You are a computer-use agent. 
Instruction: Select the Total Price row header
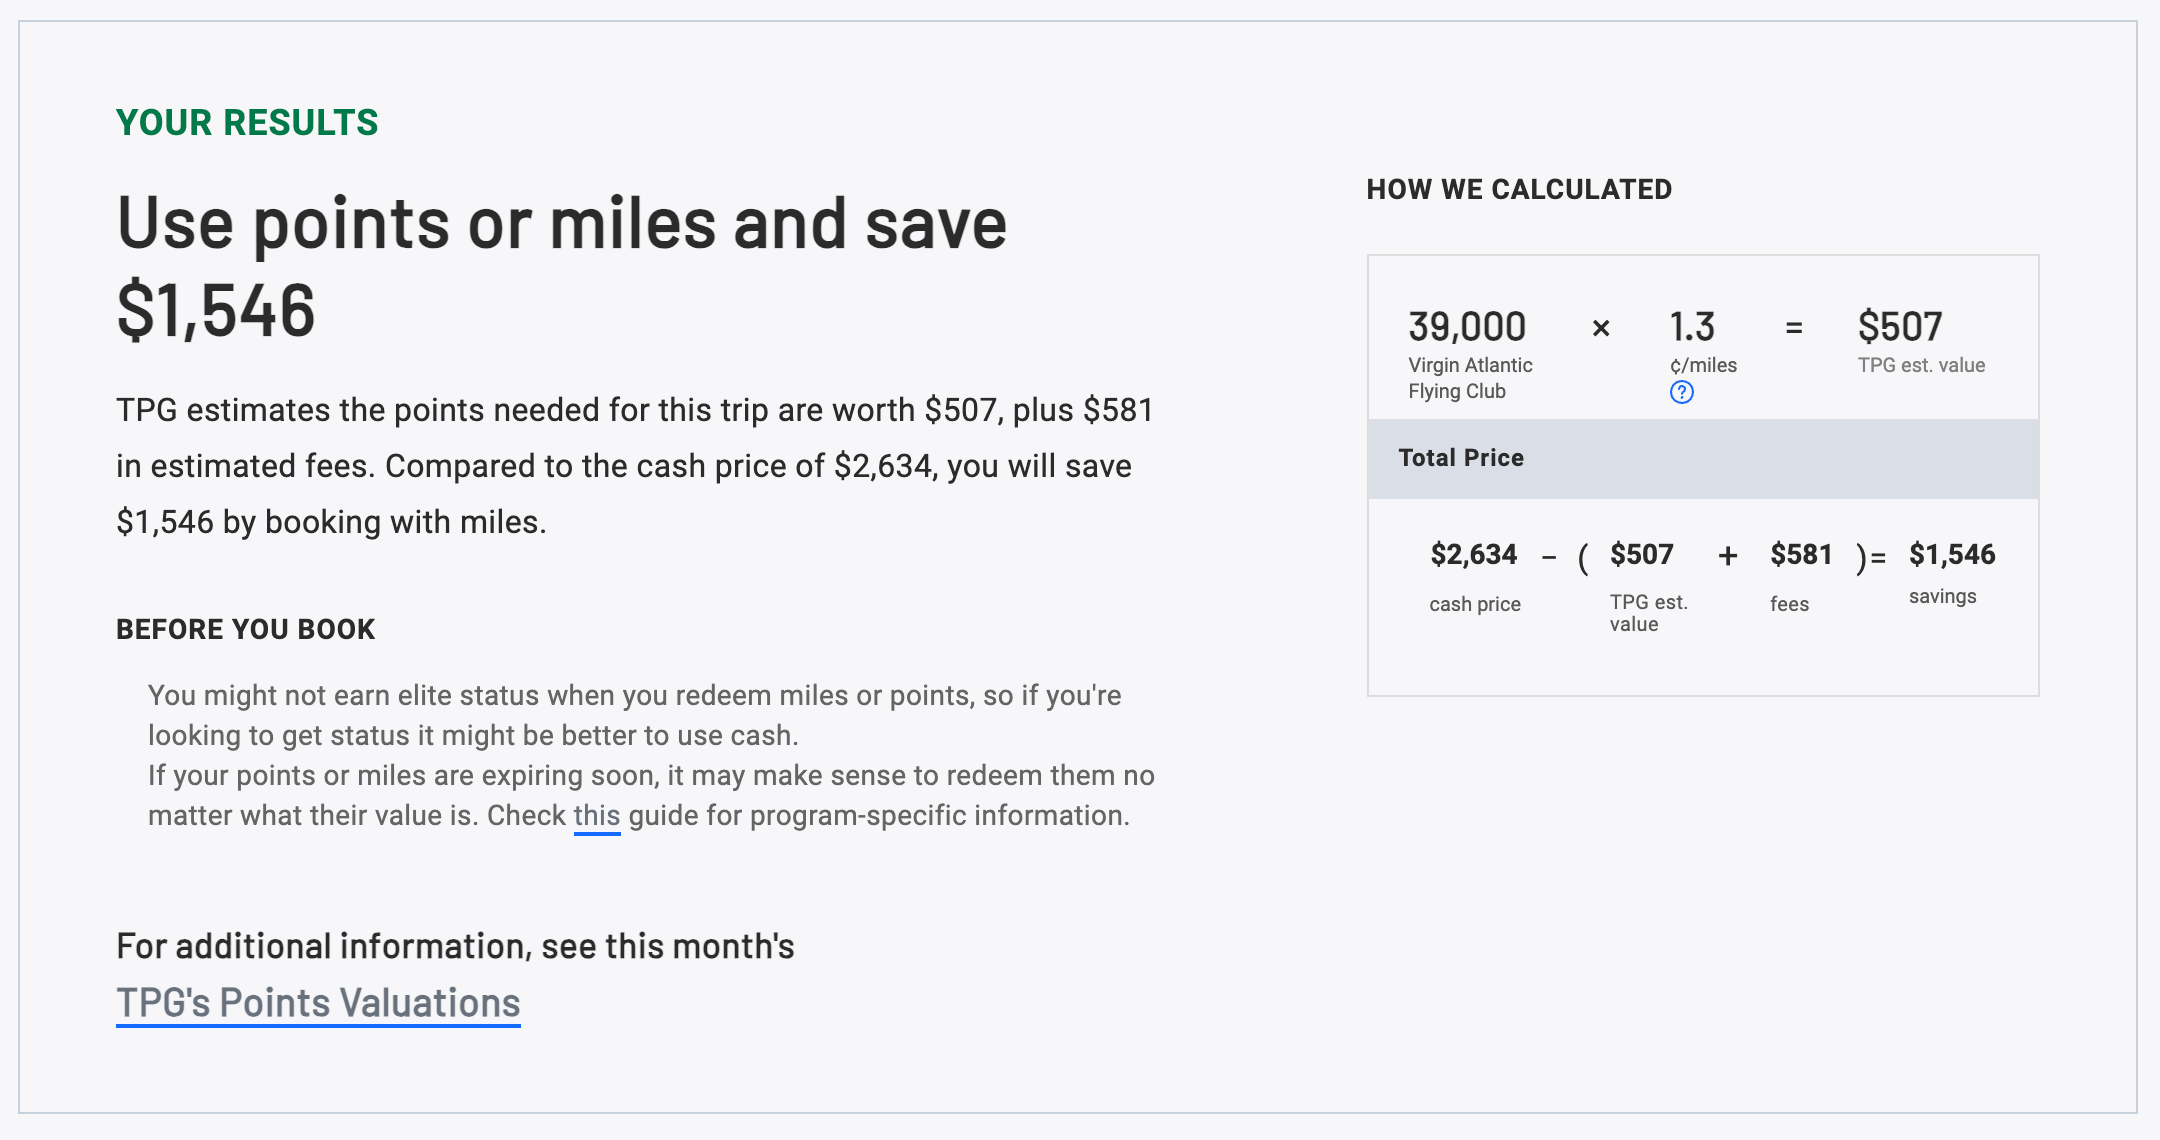(1461, 458)
